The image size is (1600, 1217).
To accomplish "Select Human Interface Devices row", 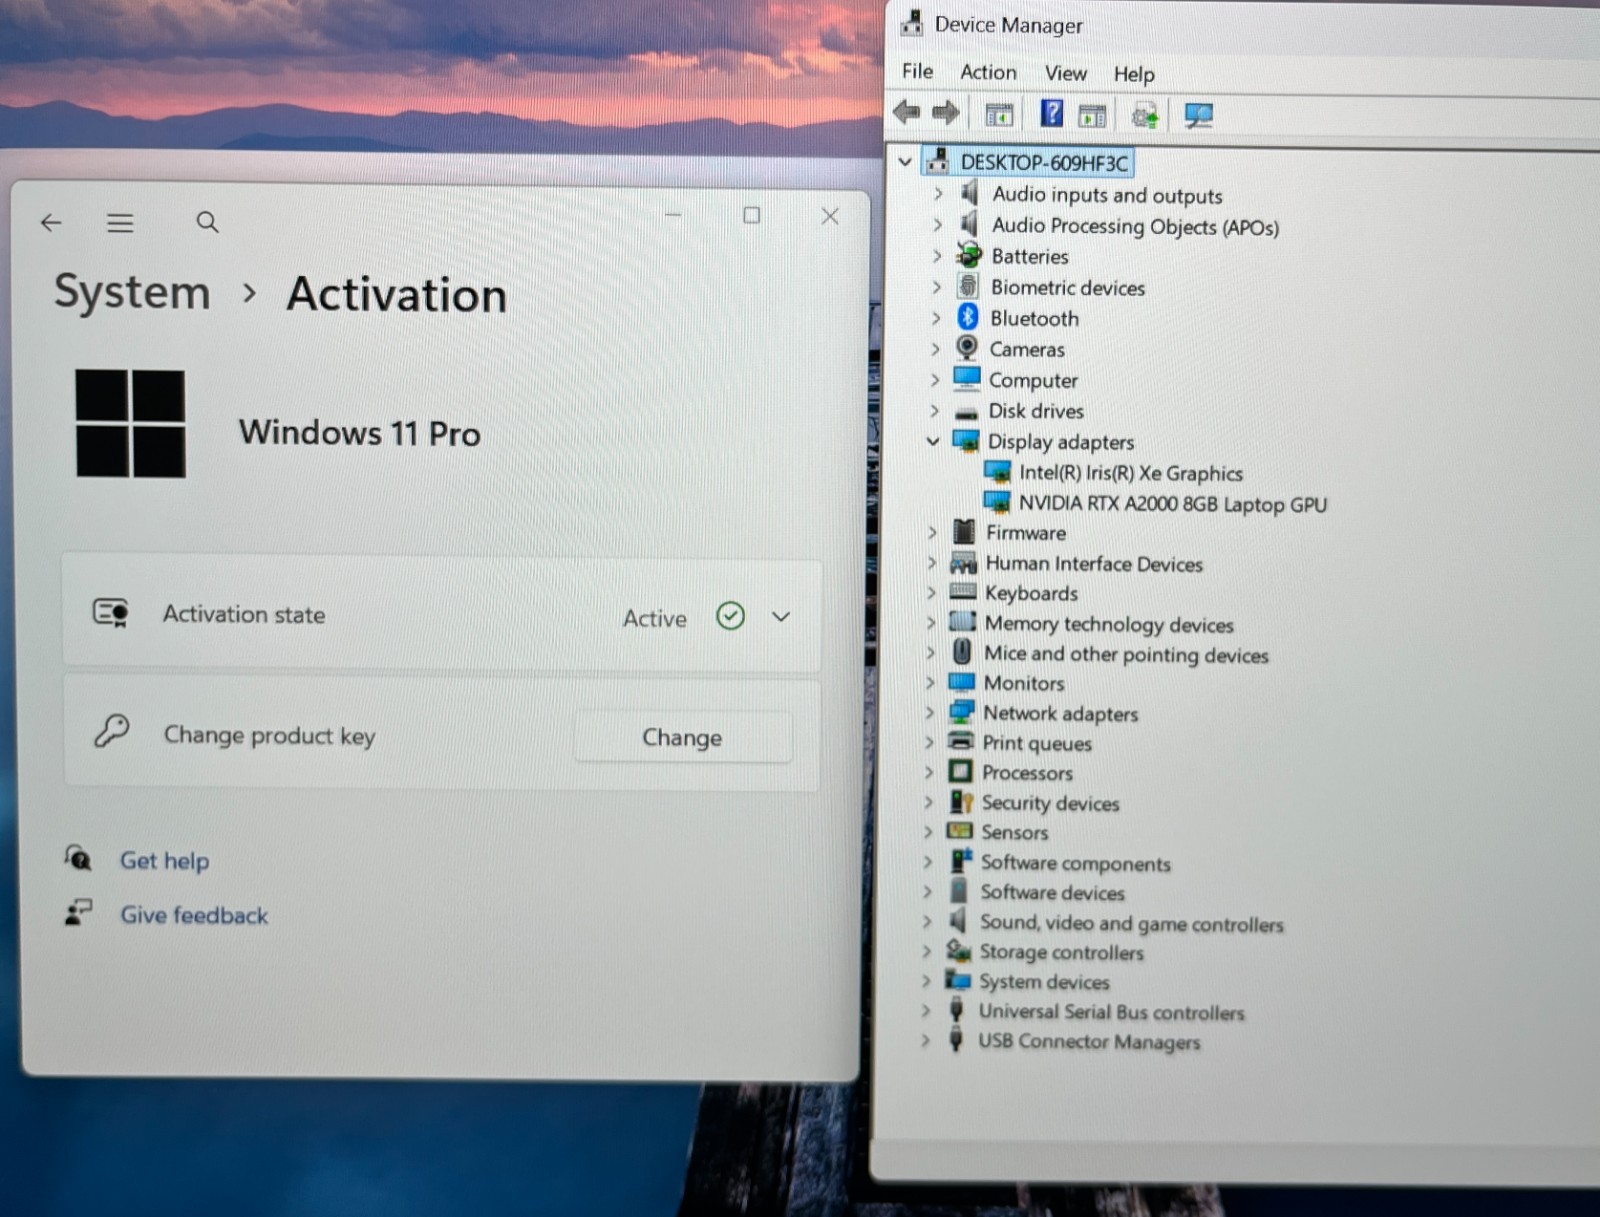I will click(1094, 564).
